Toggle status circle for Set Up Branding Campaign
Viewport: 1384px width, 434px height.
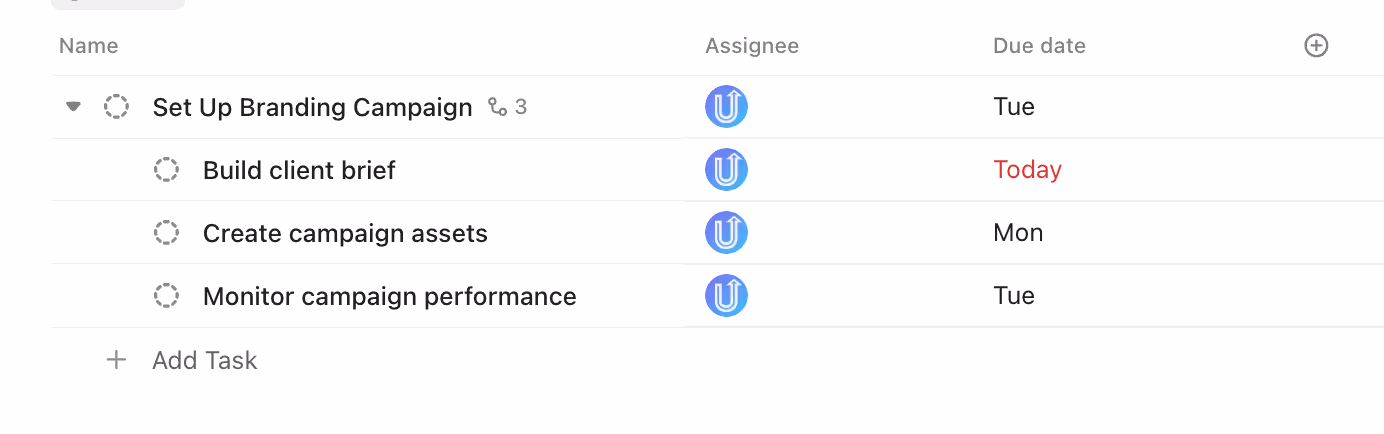coord(117,107)
